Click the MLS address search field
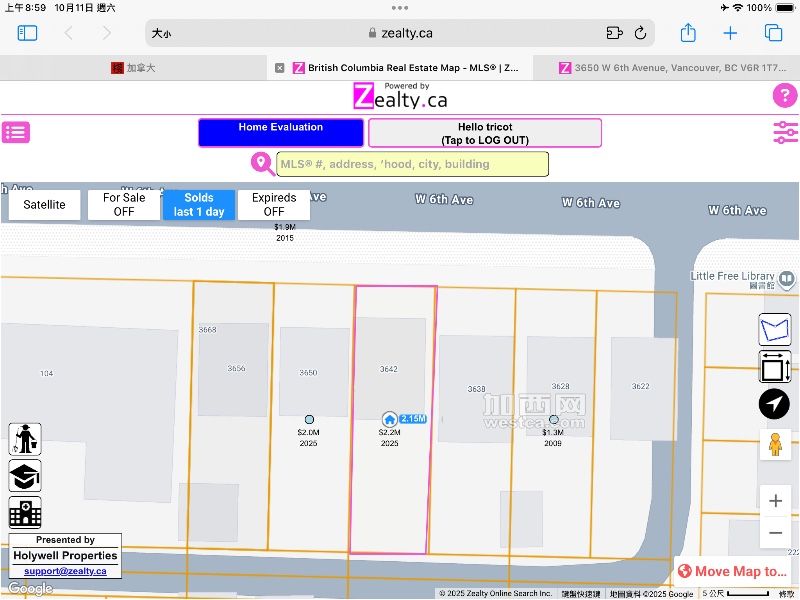 coord(412,164)
